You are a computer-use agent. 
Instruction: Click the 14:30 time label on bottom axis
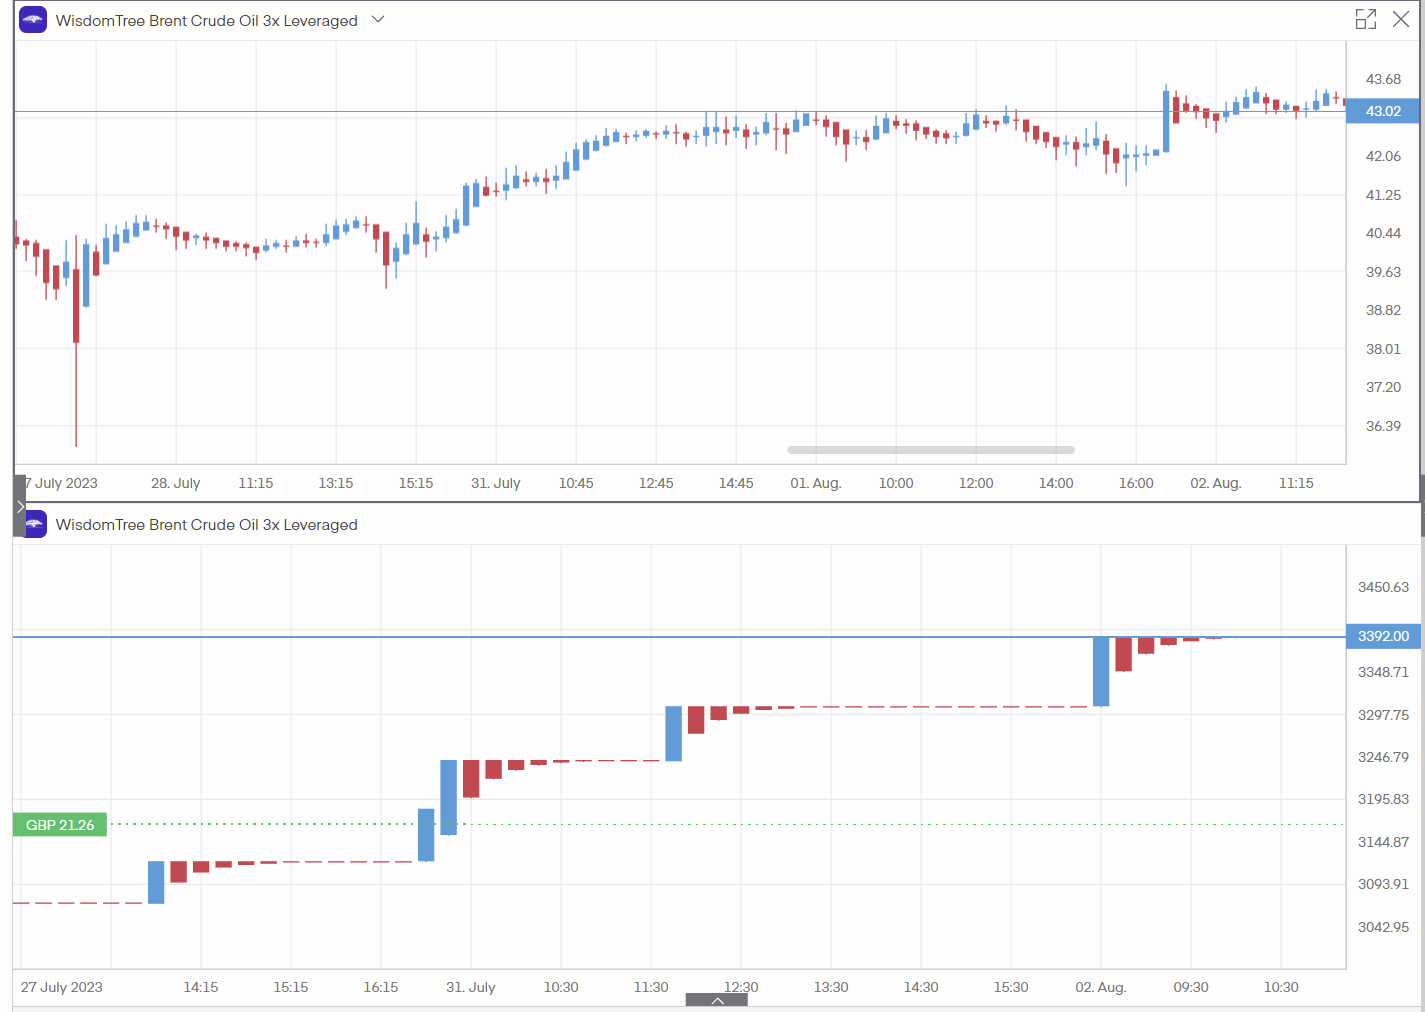coord(921,987)
